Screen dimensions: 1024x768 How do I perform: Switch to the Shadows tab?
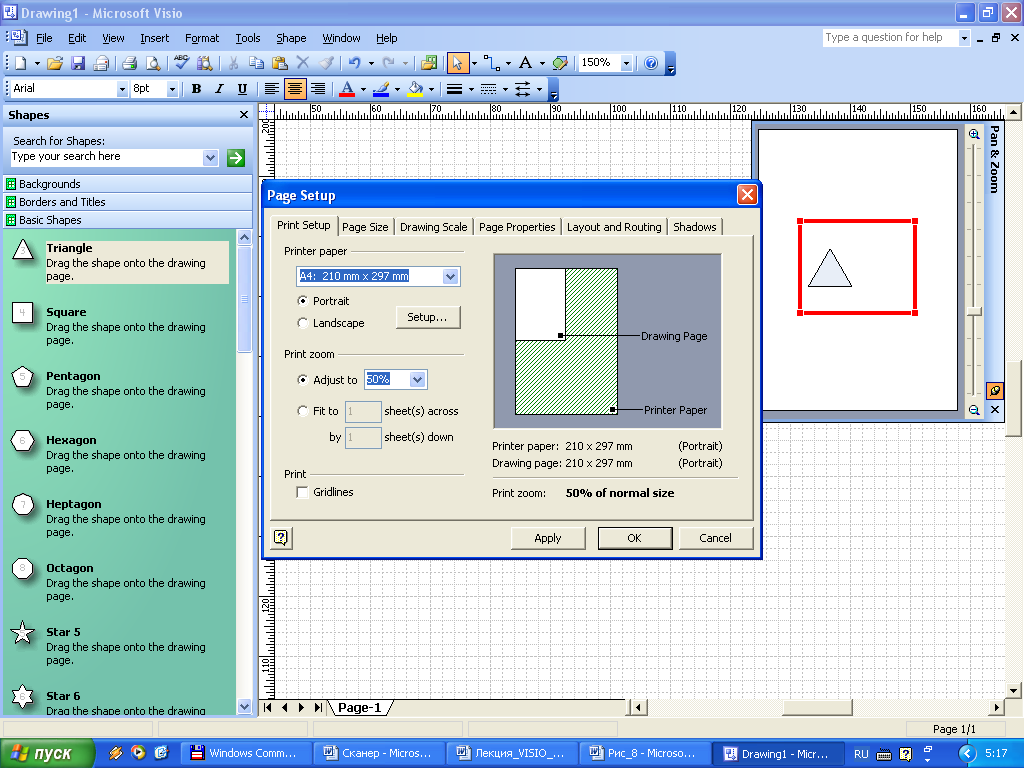[x=695, y=227]
